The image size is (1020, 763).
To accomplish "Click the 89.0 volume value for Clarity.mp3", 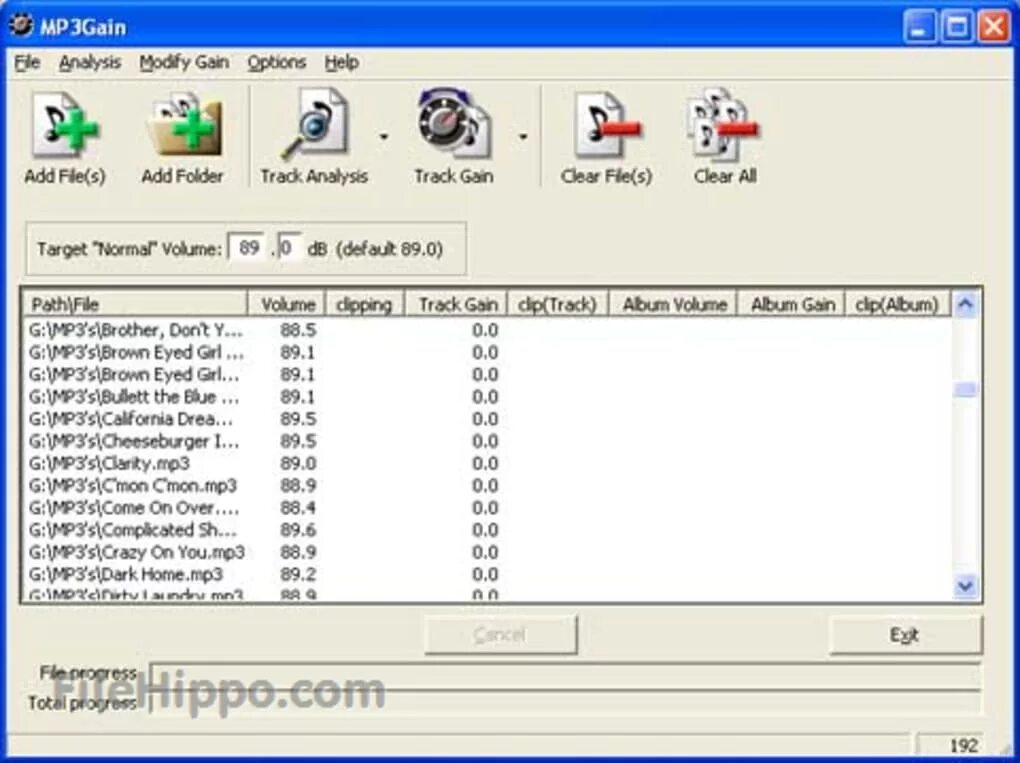I will [x=298, y=463].
